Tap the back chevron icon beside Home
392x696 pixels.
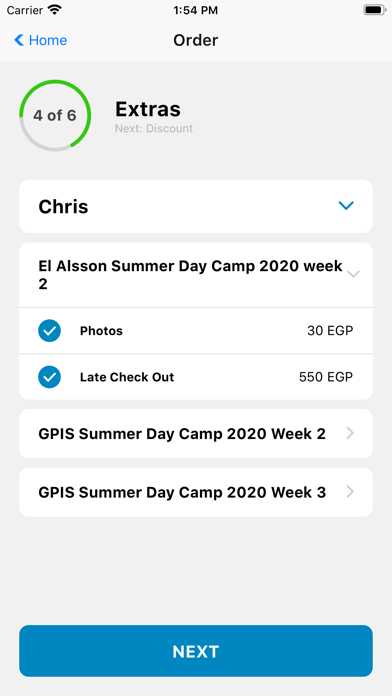click(x=19, y=40)
